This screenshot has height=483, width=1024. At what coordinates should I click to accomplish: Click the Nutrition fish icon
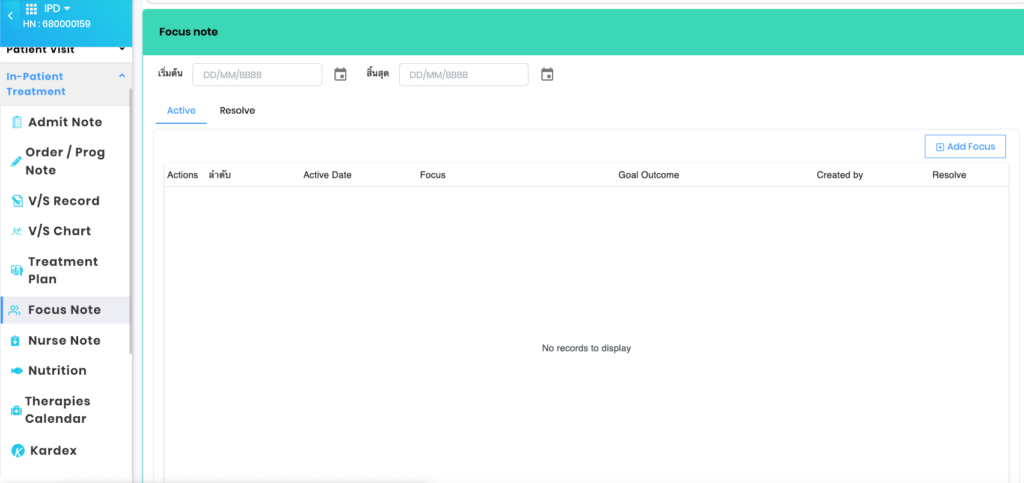pyautogui.click(x=16, y=371)
